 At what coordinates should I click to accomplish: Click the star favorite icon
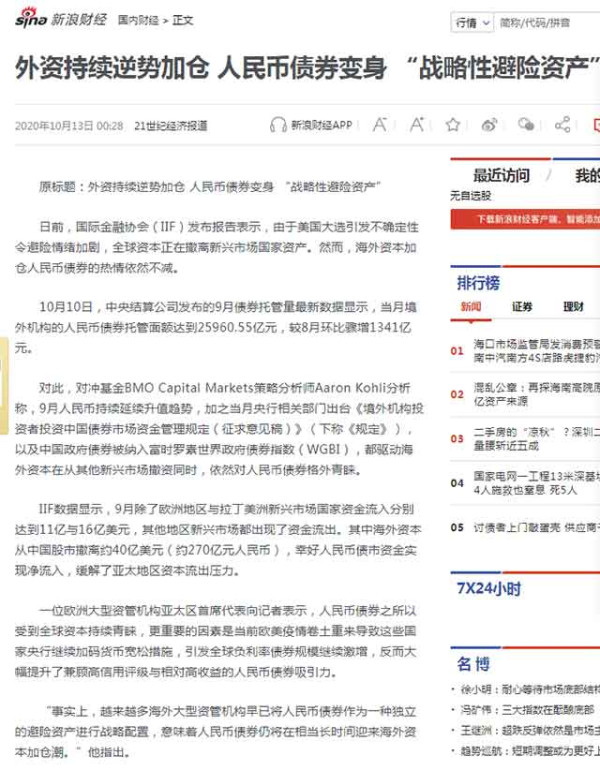pyautogui.click(x=453, y=125)
